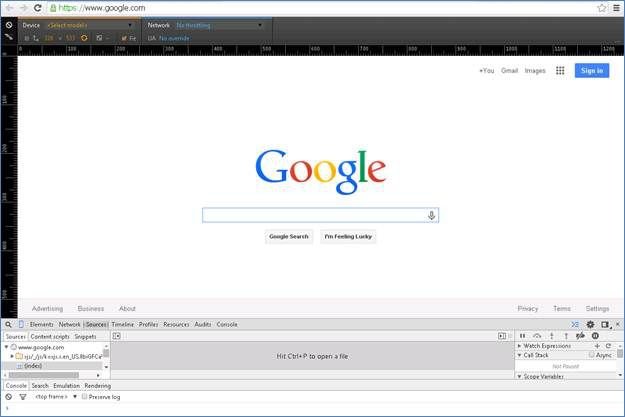
Task: Add a watch expression with the plus icon
Action: click(x=597, y=346)
